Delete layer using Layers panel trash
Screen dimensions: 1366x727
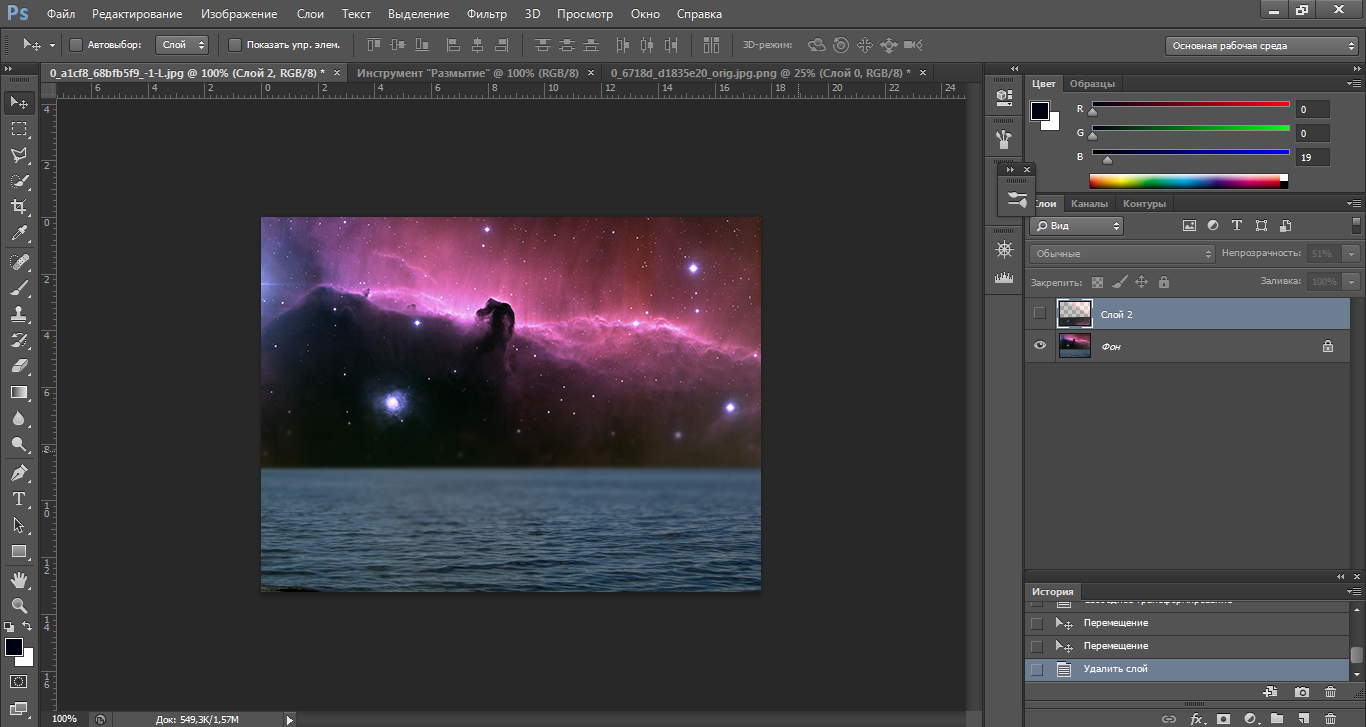tap(1329, 718)
